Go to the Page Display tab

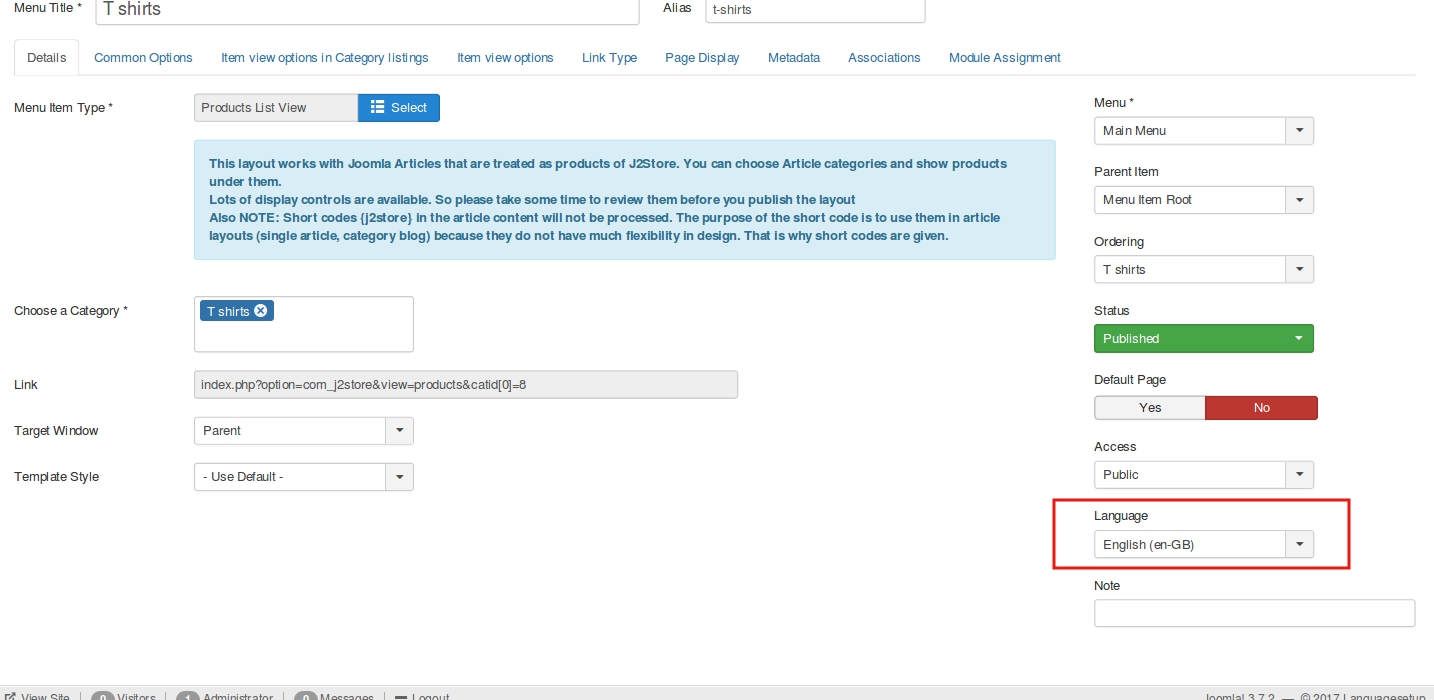(x=702, y=58)
